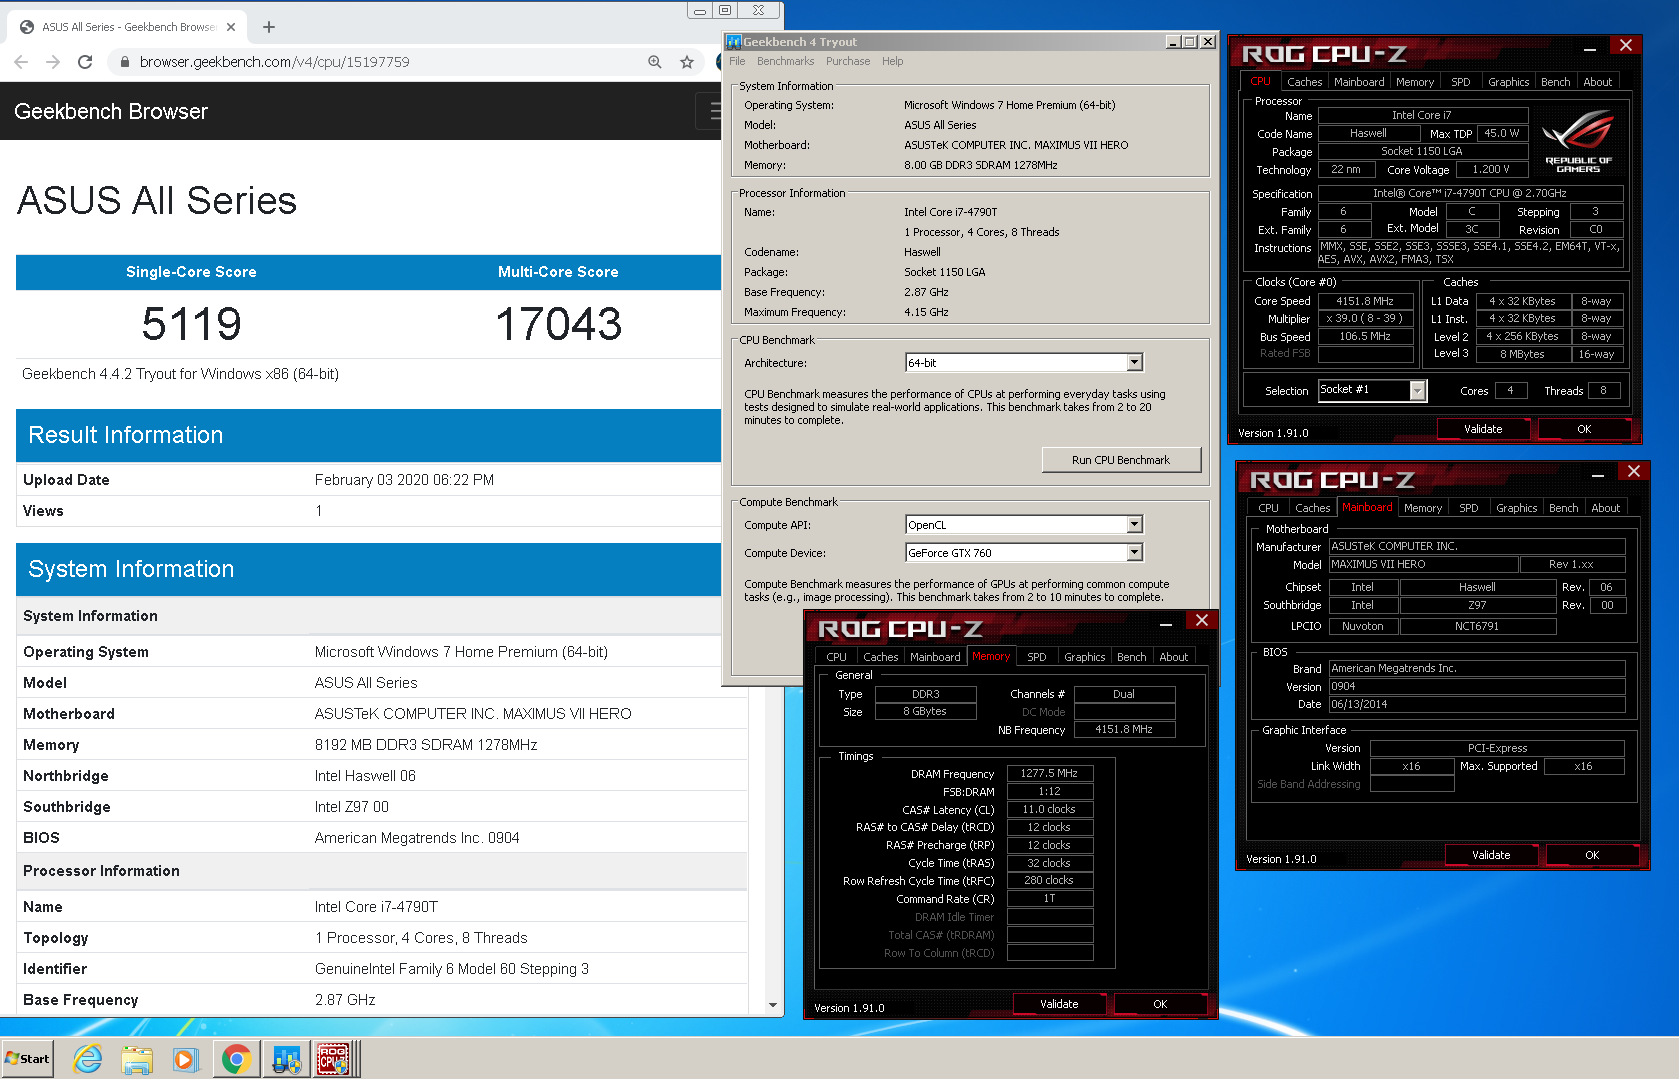Open About tab in top CPU-Z window
Screen dimensions: 1679x1079
(x=1597, y=82)
